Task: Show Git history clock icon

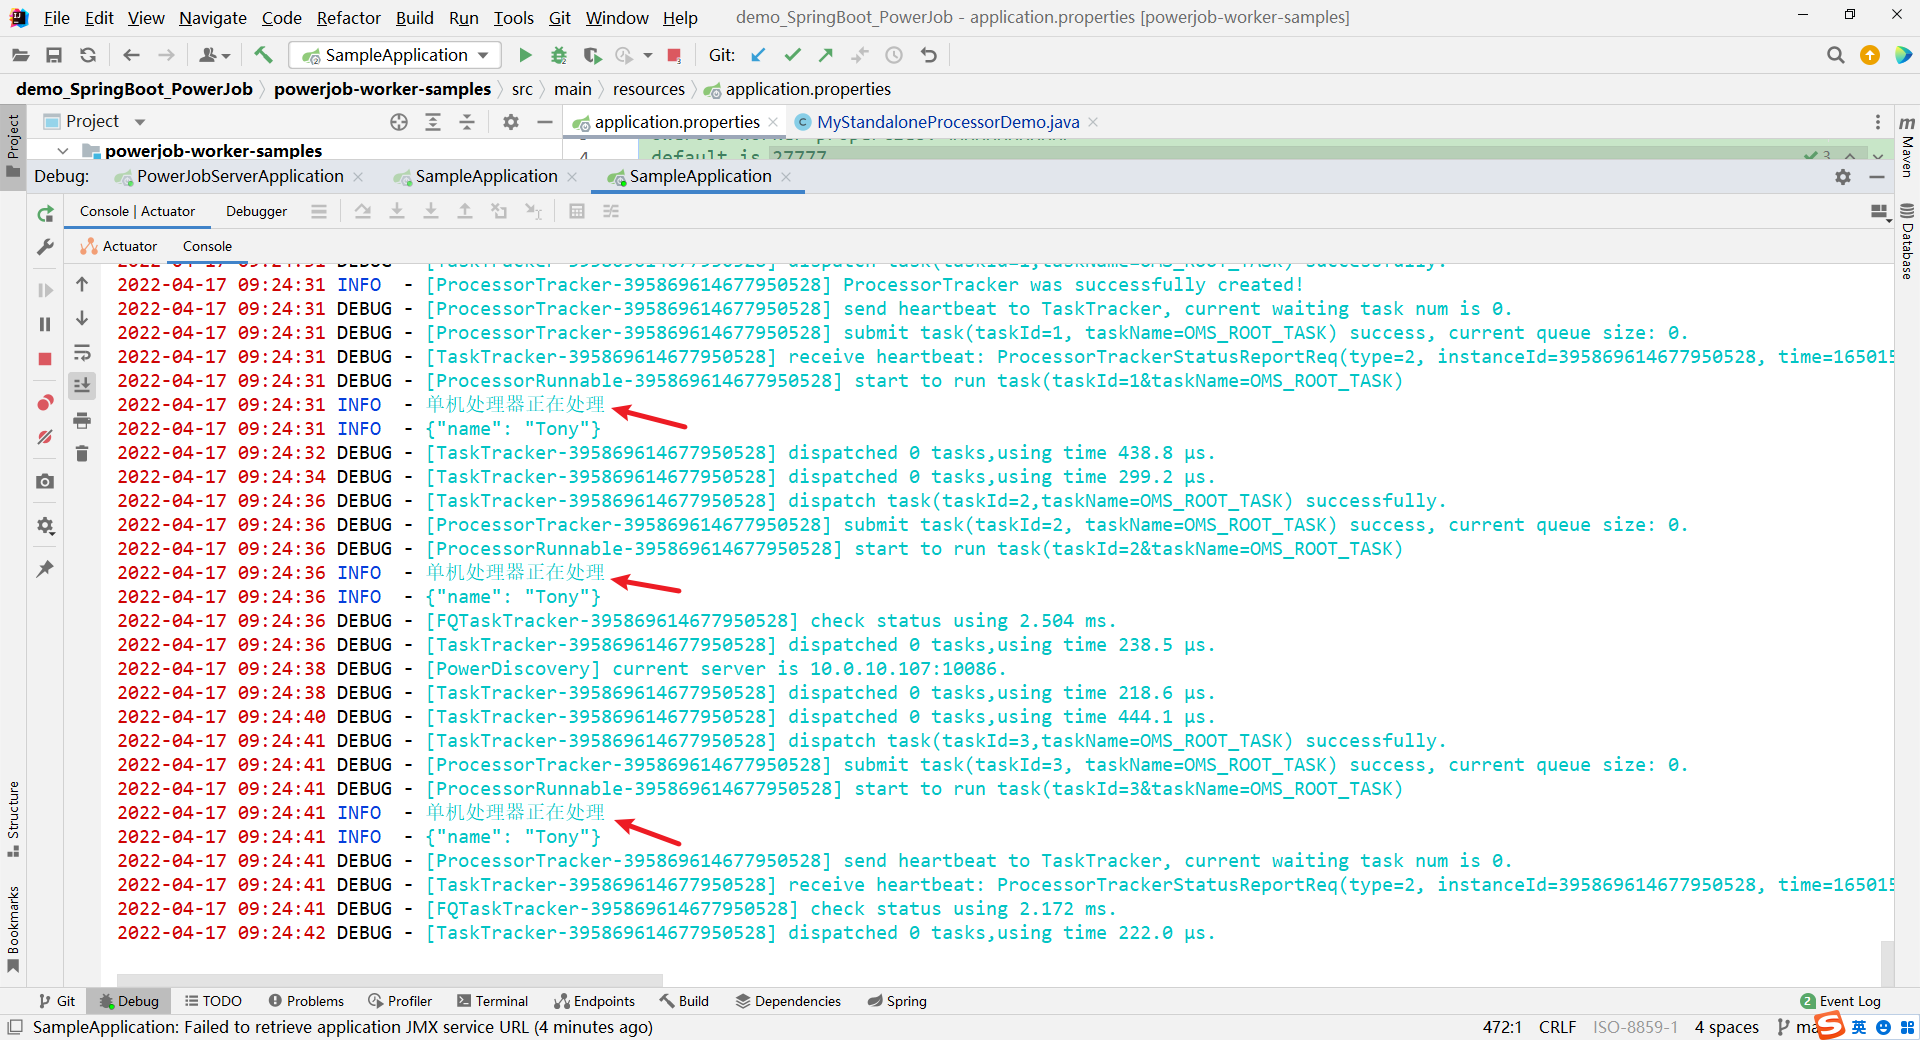Action: pos(894,55)
